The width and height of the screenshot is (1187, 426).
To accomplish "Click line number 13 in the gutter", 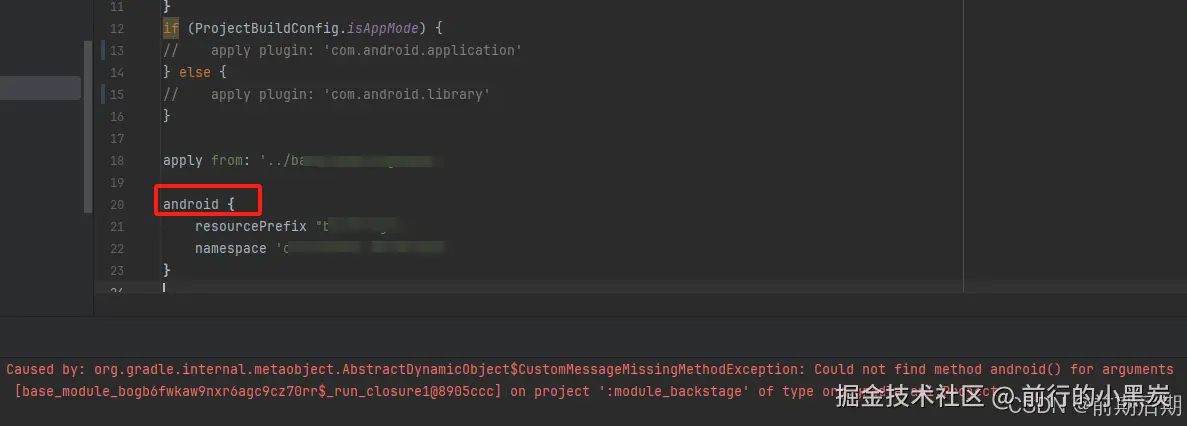I will pyautogui.click(x=117, y=51).
